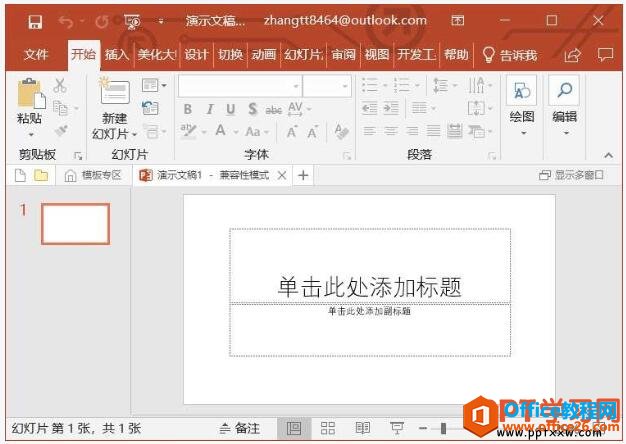Click Show Multiple Windows (显示多窗口)

572,175
